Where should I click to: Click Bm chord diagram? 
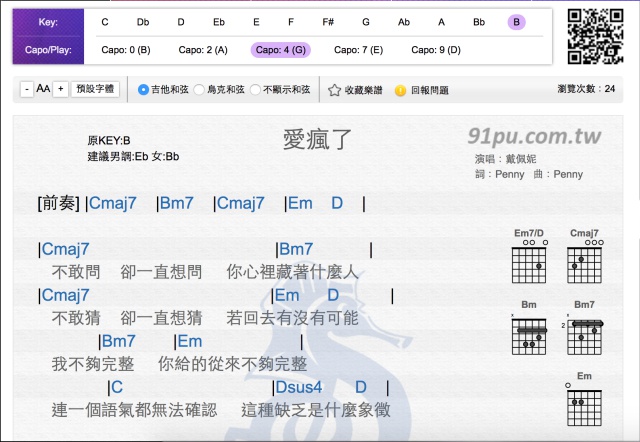(529, 327)
